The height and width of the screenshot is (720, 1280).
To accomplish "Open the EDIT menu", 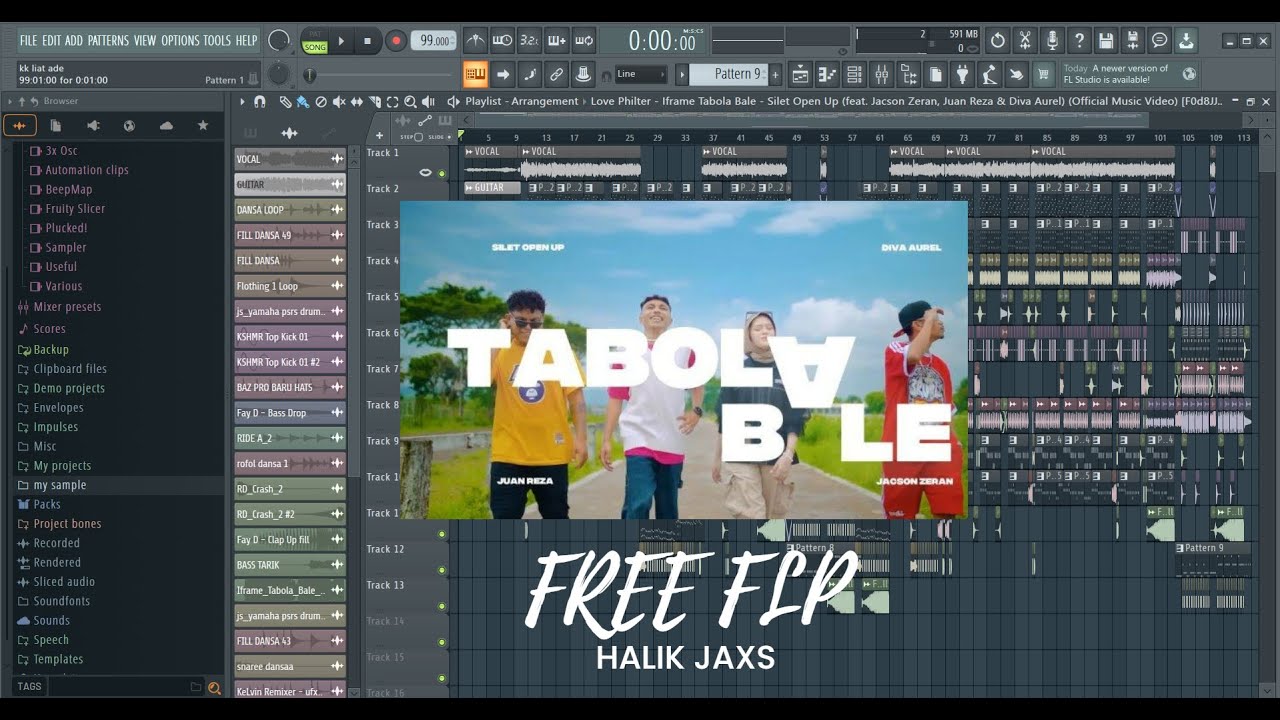I will pos(52,40).
